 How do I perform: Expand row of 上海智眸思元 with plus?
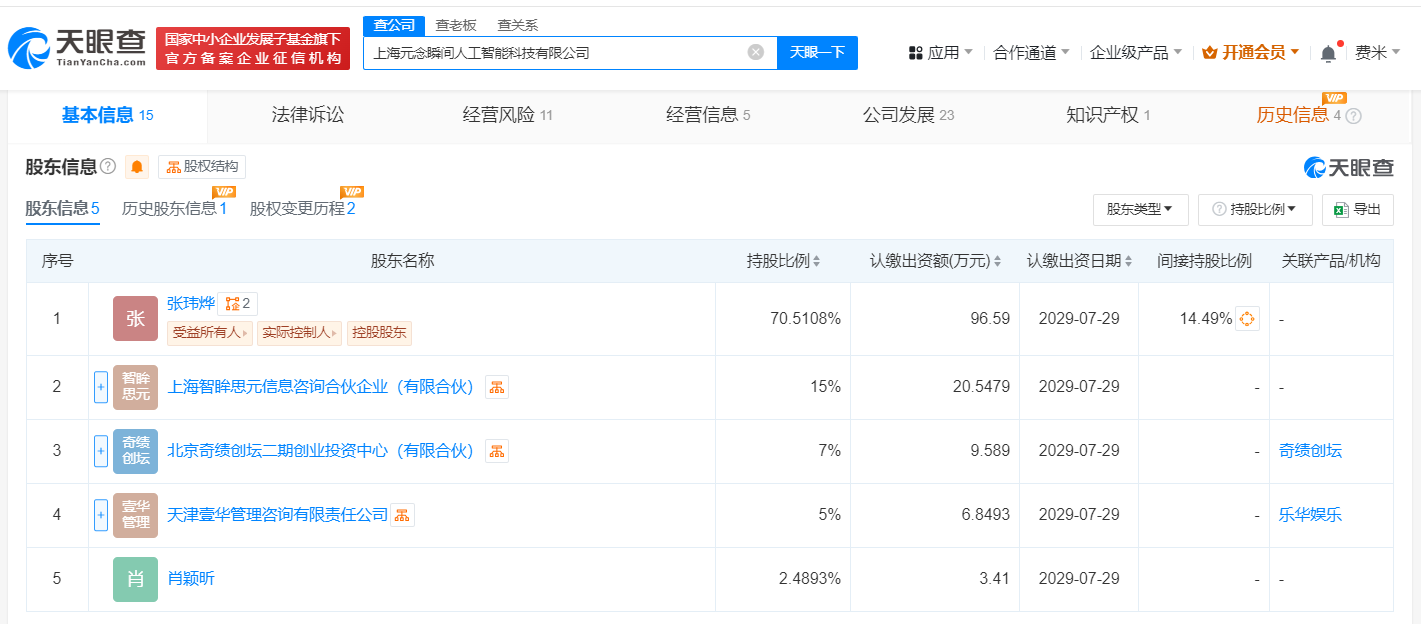click(x=100, y=387)
